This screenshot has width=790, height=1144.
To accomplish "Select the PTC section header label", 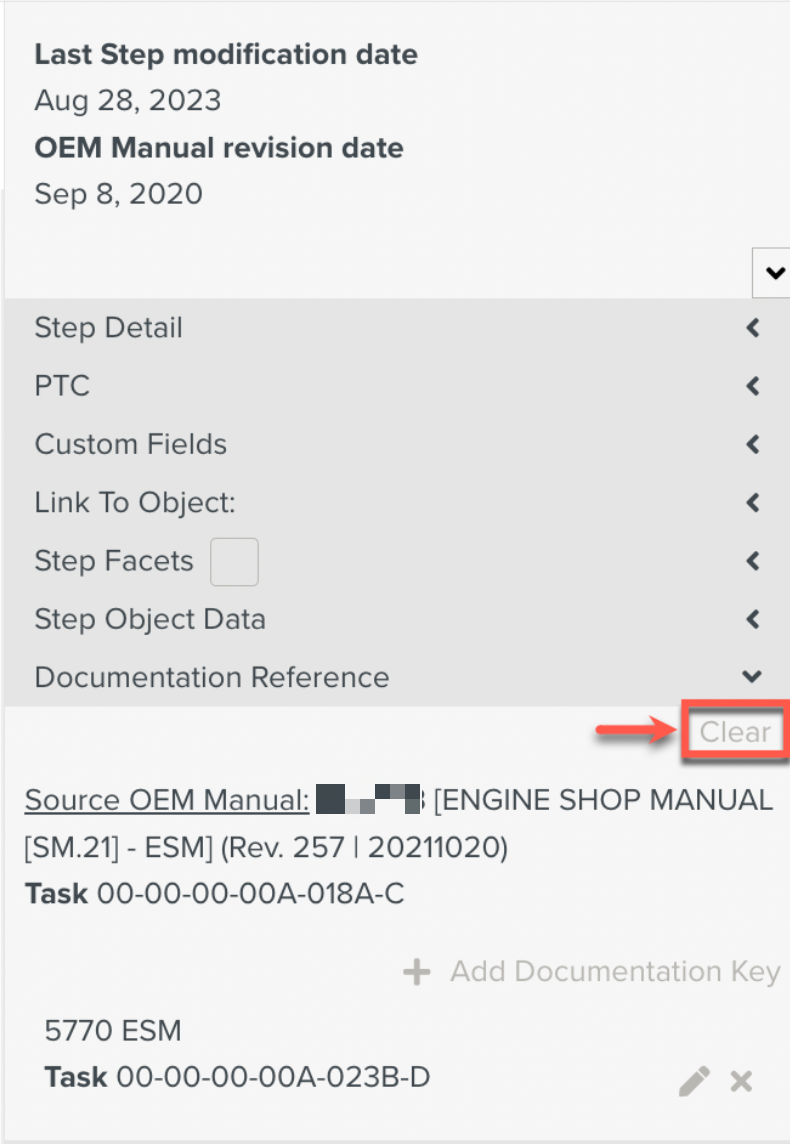I will pyautogui.click(x=62, y=386).
